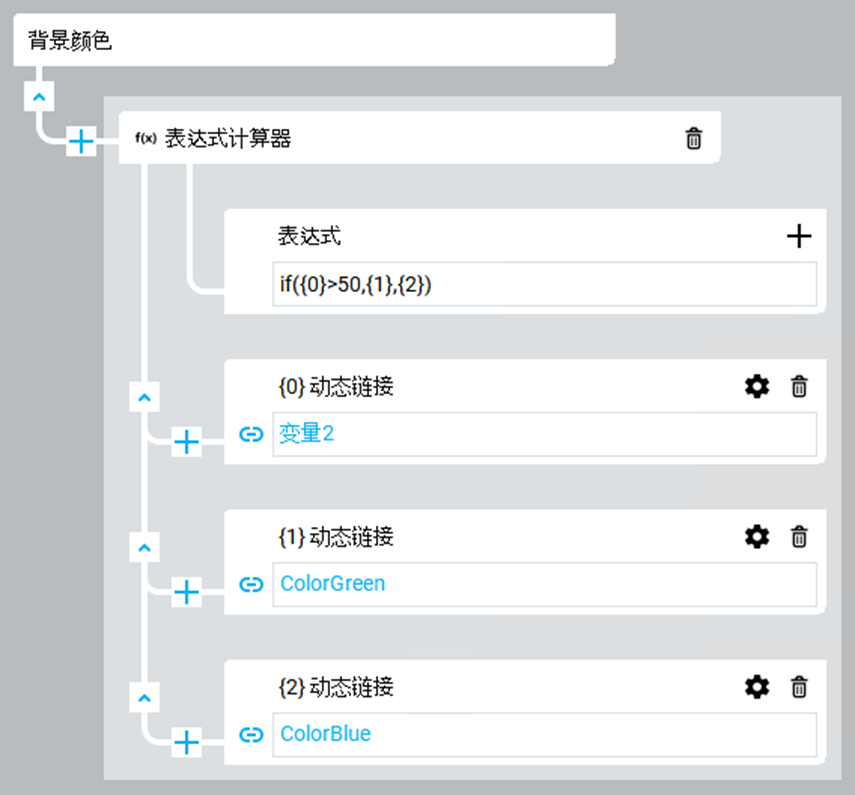Delete the {1} 动态链接 entry
The image size is (855, 795).
(x=799, y=537)
